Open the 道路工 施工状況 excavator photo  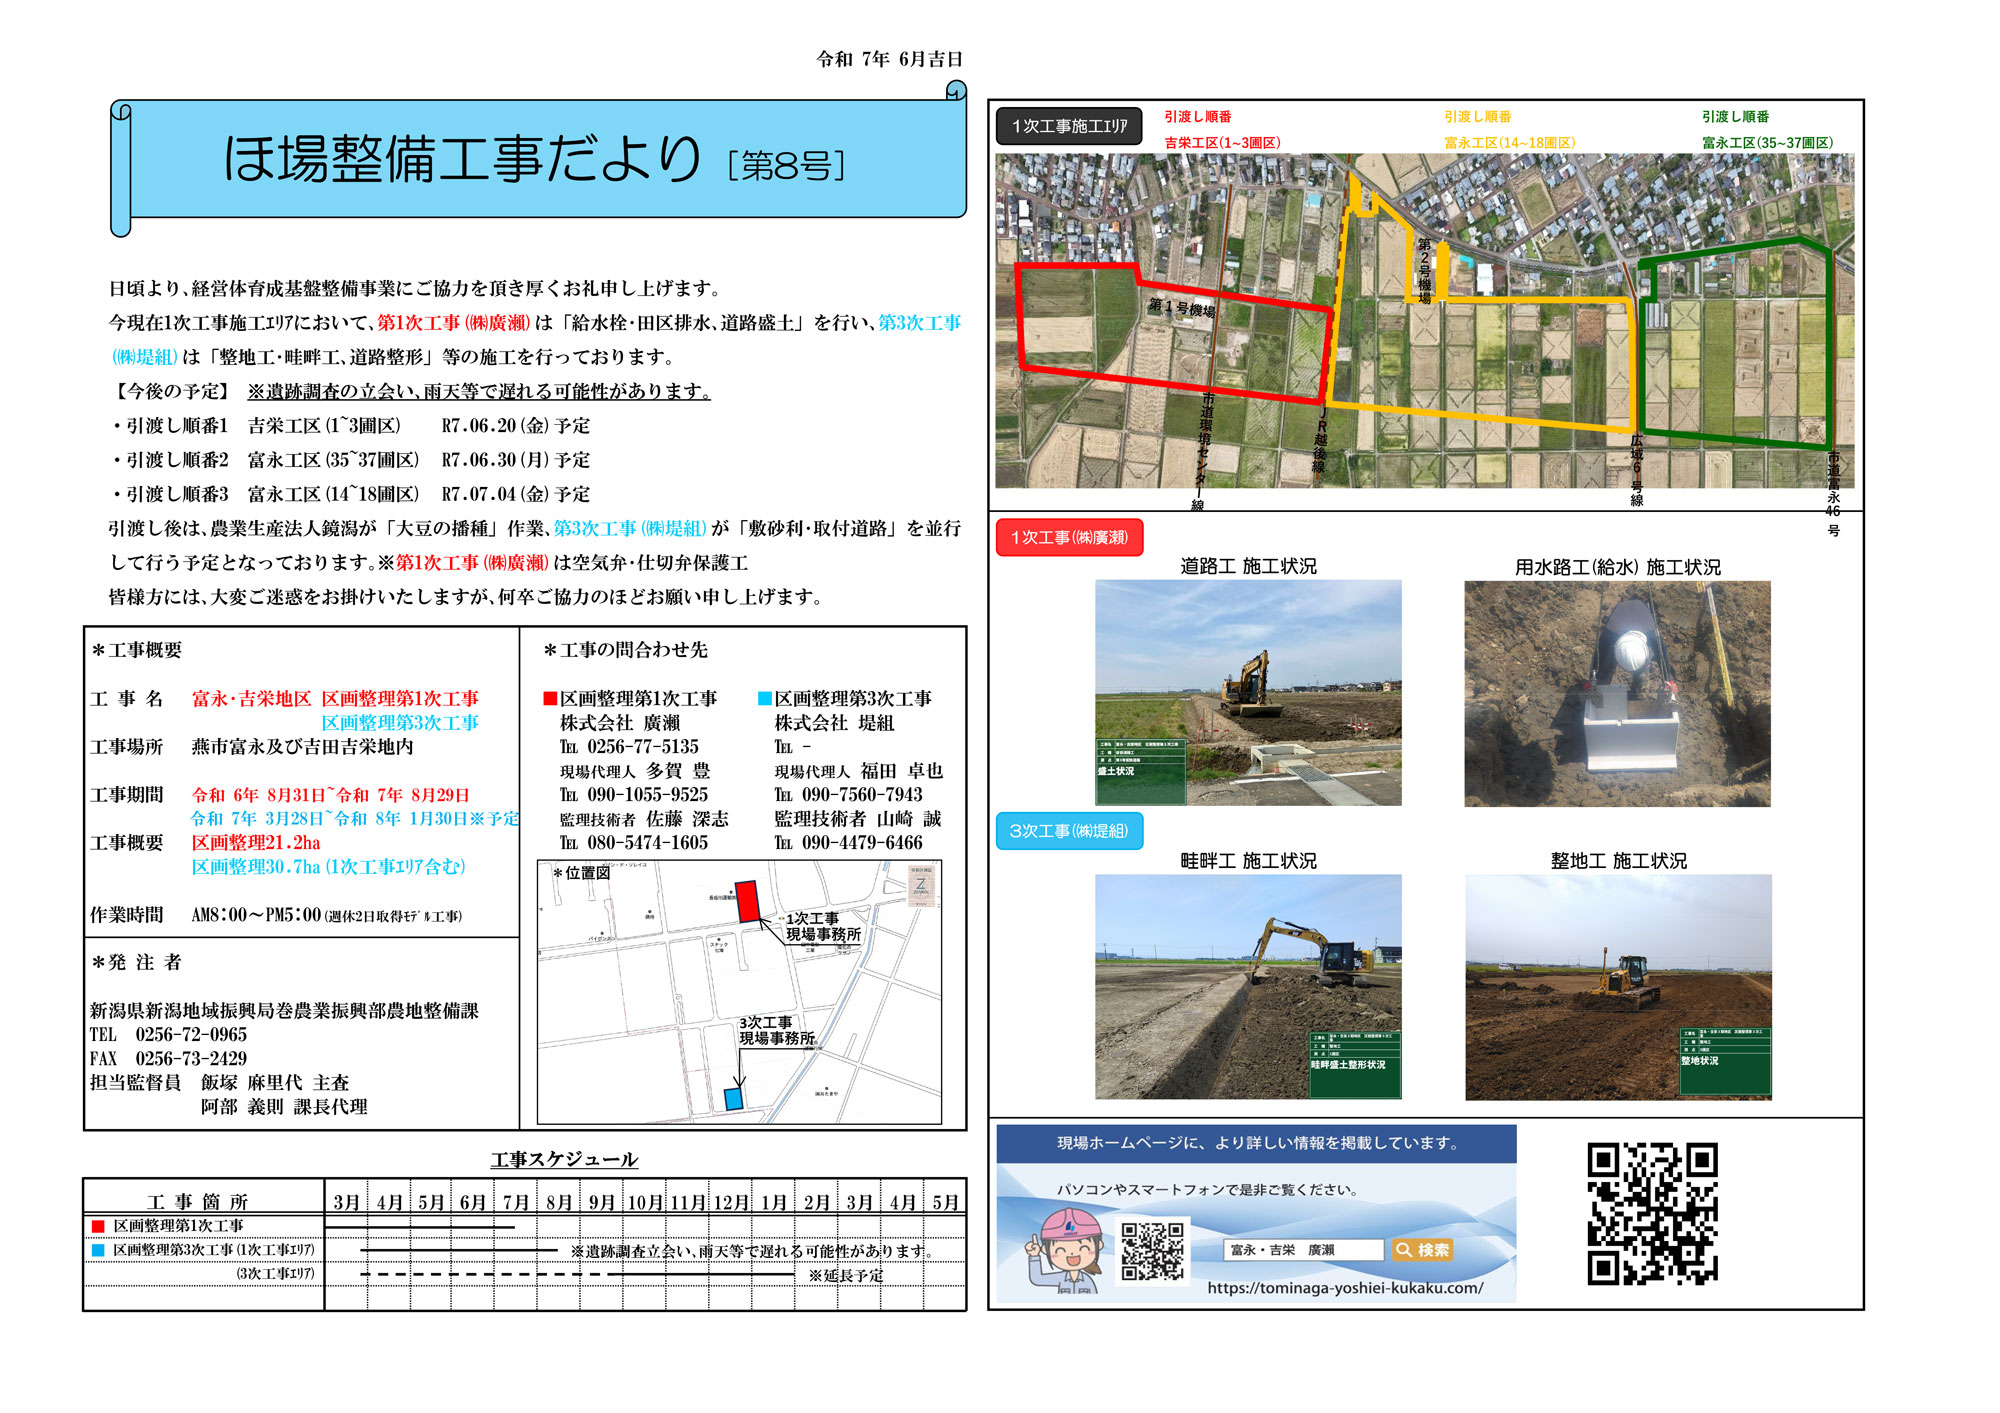(x=1248, y=693)
